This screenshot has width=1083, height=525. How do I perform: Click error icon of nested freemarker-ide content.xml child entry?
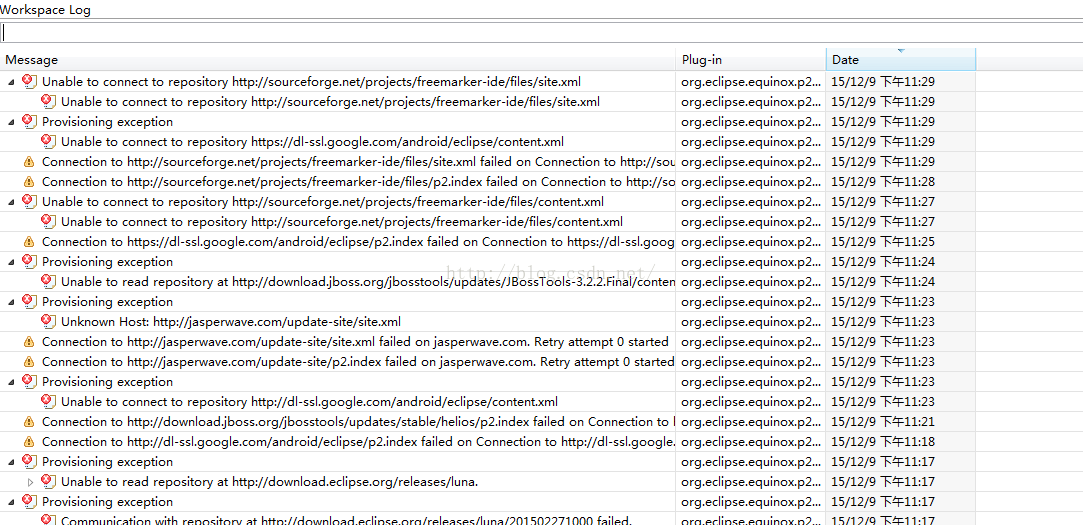click(48, 221)
